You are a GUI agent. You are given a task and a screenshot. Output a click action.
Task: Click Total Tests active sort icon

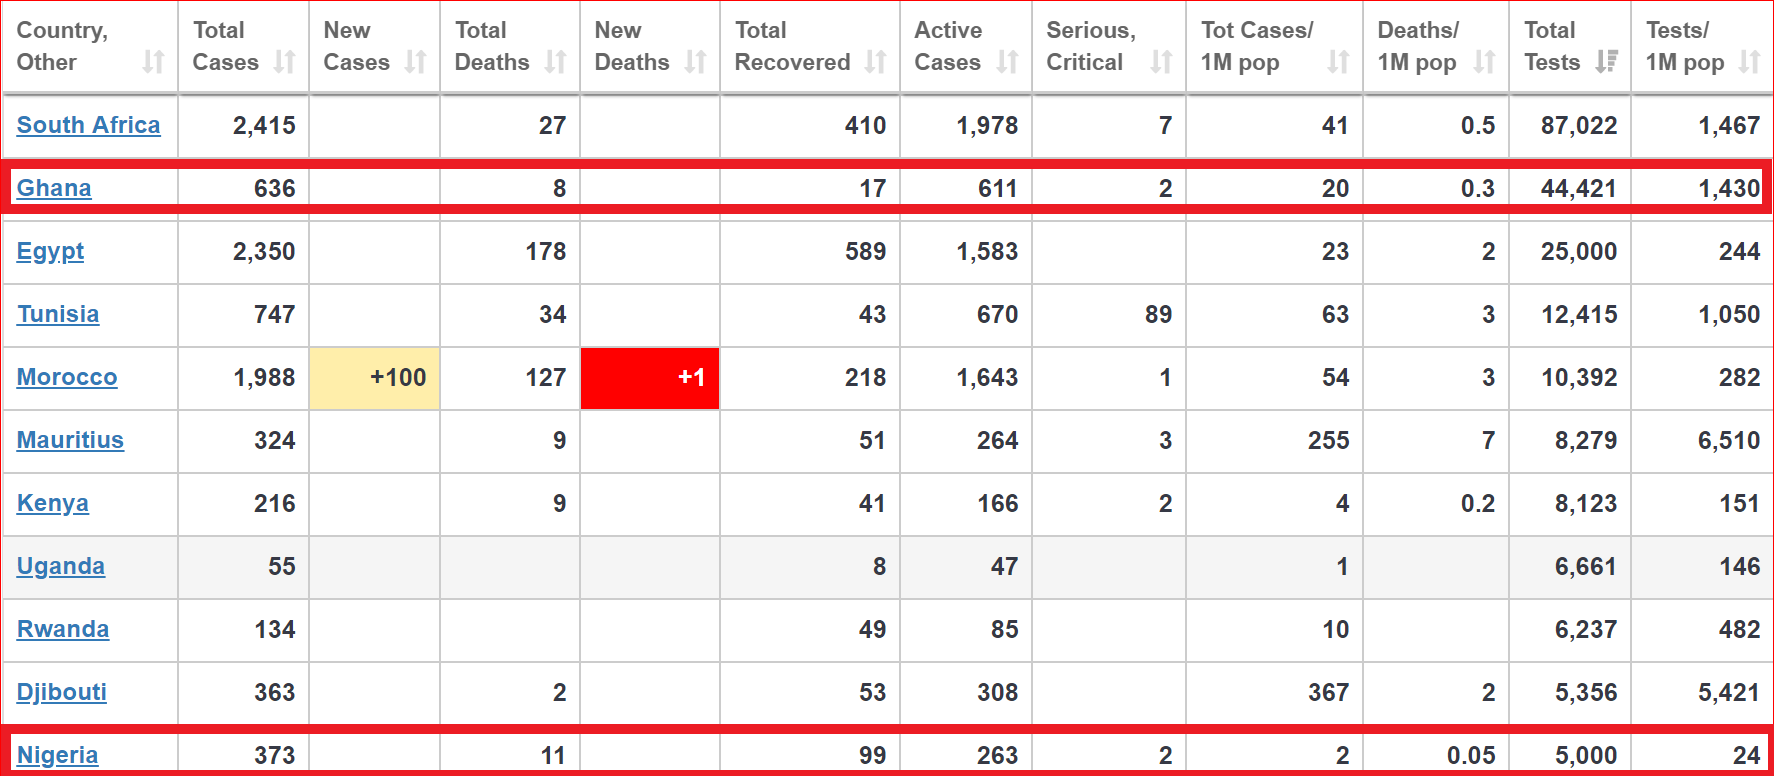point(1607,62)
